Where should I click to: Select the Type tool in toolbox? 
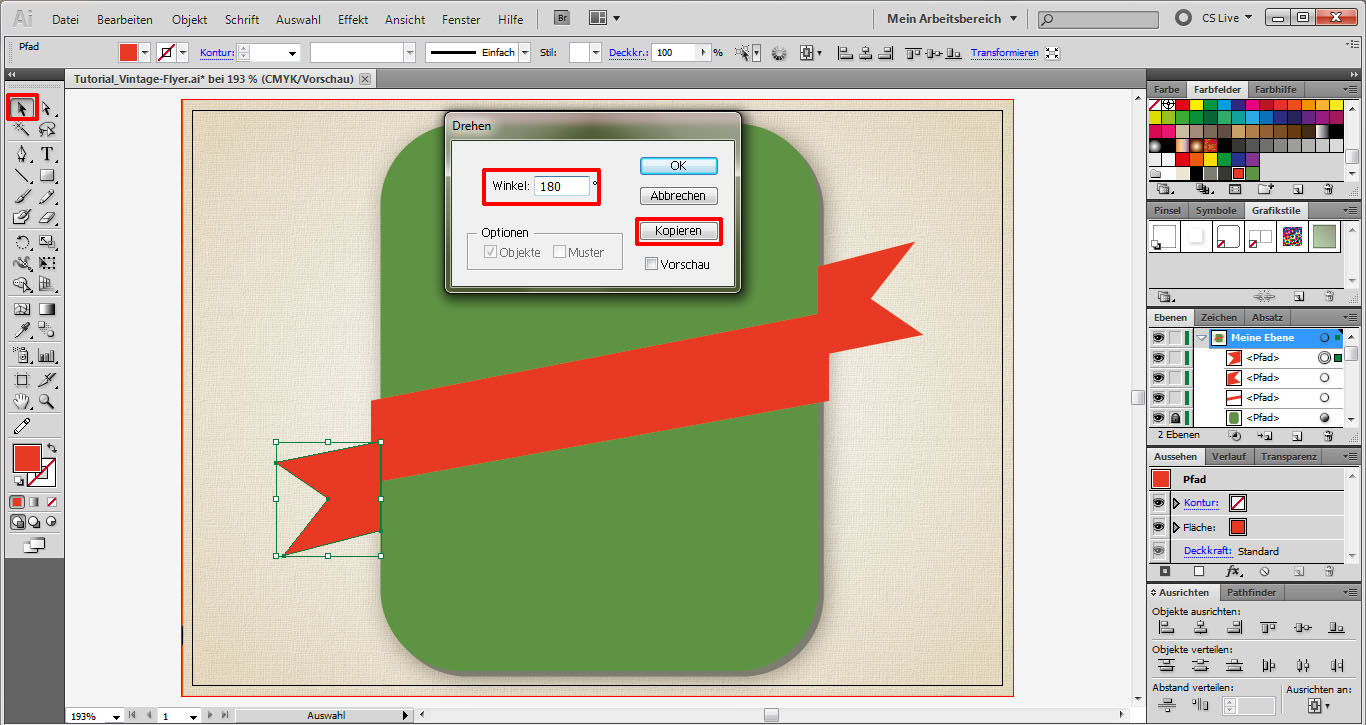click(x=47, y=154)
